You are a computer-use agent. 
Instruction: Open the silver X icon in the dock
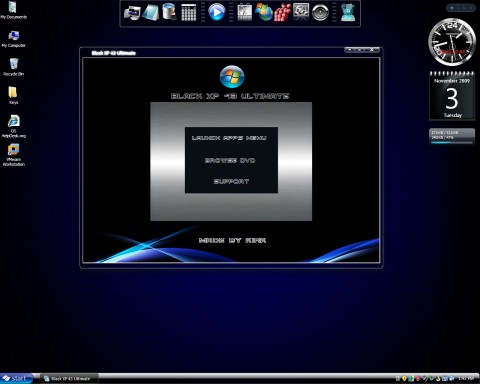pyautogui.click(x=245, y=13)
